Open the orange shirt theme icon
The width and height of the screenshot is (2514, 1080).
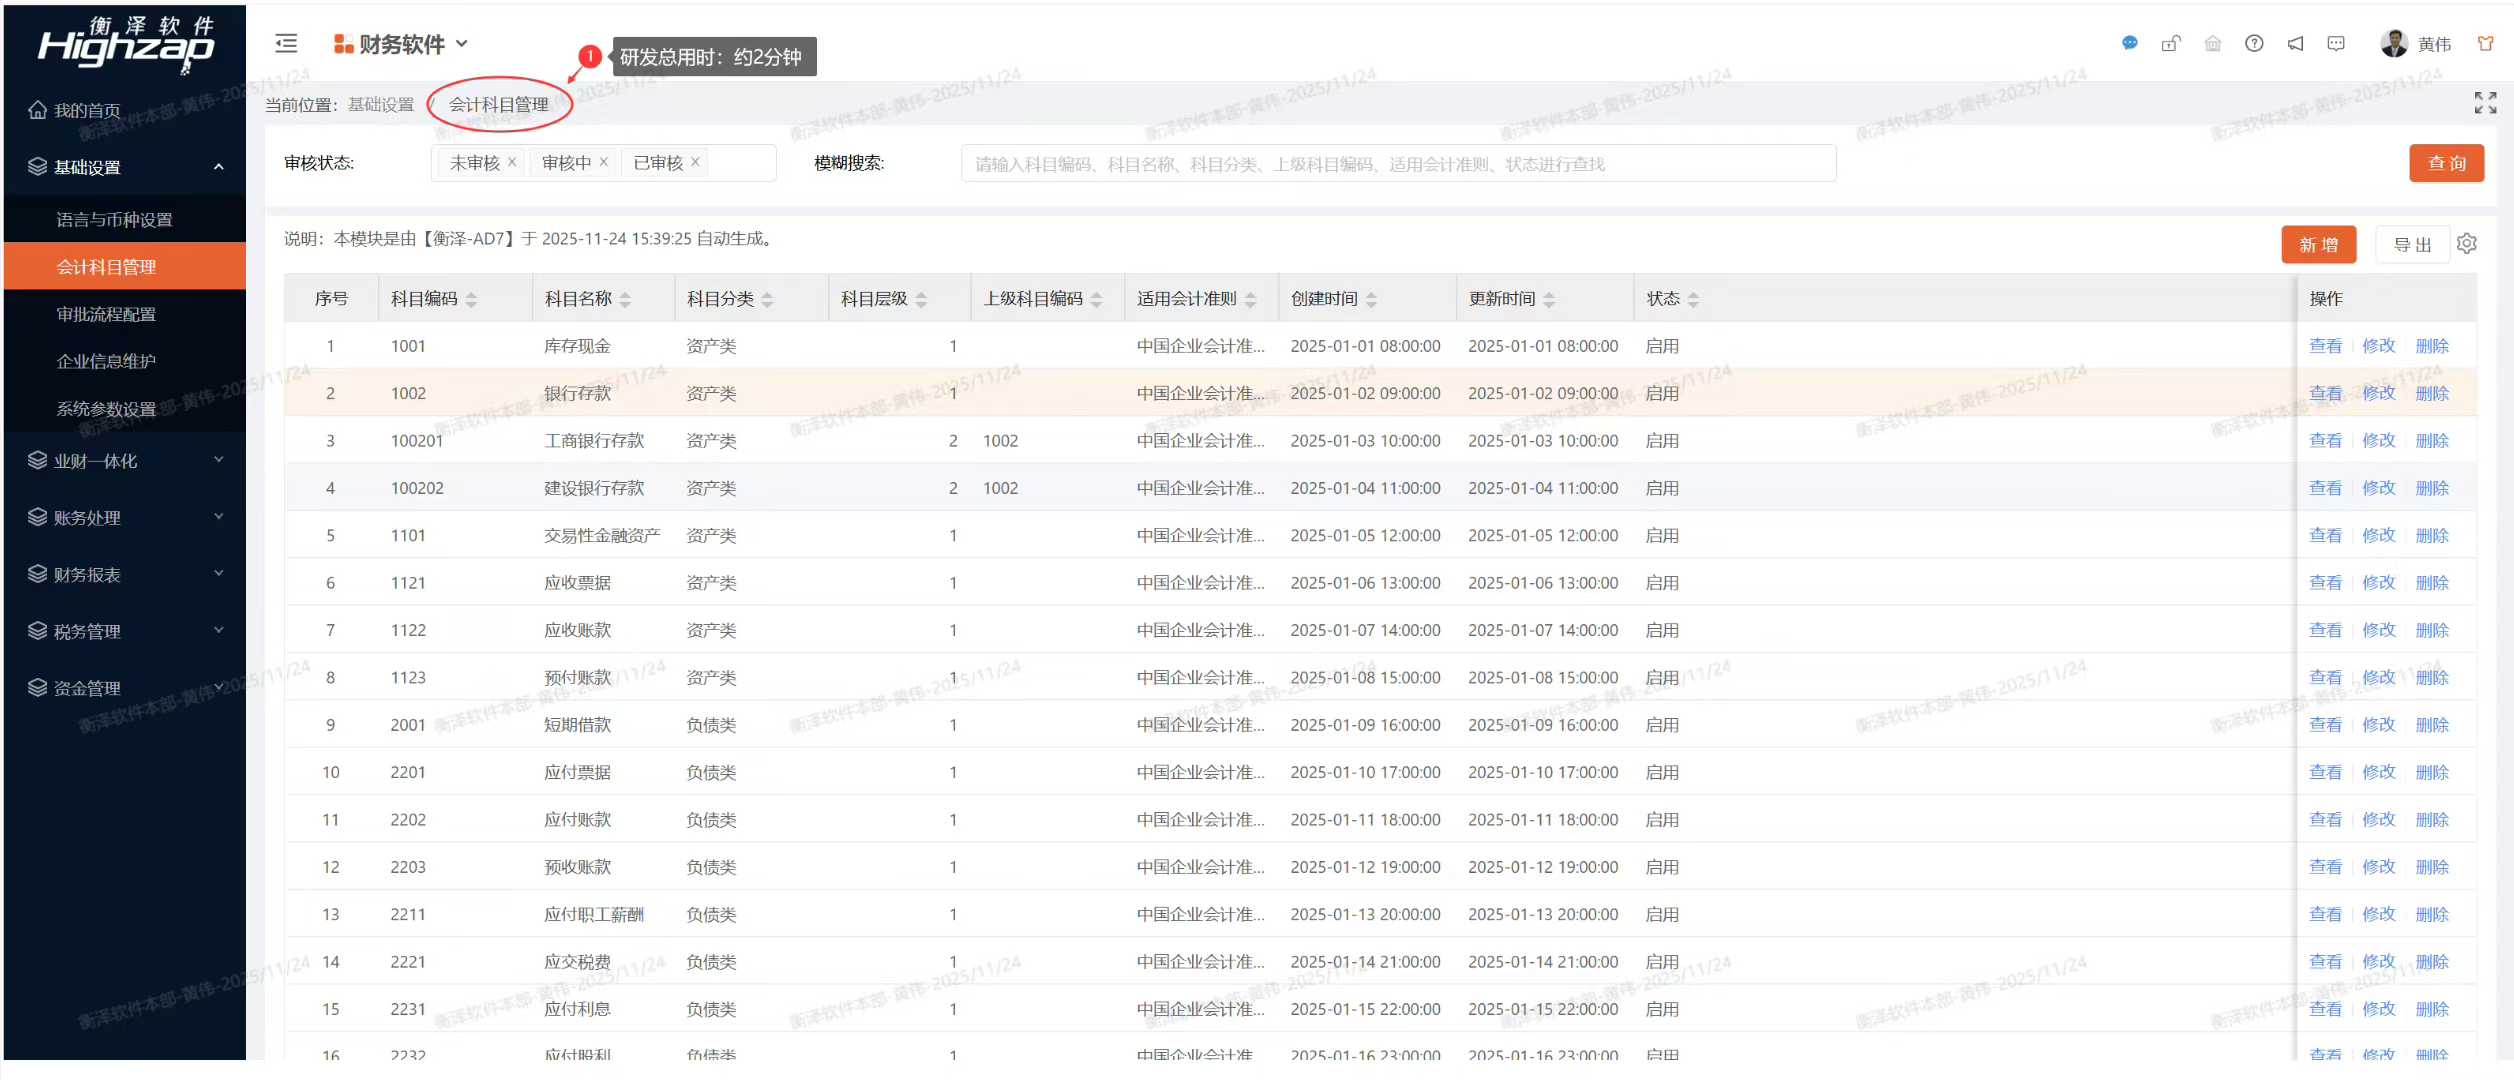(x=2484, y=43)
